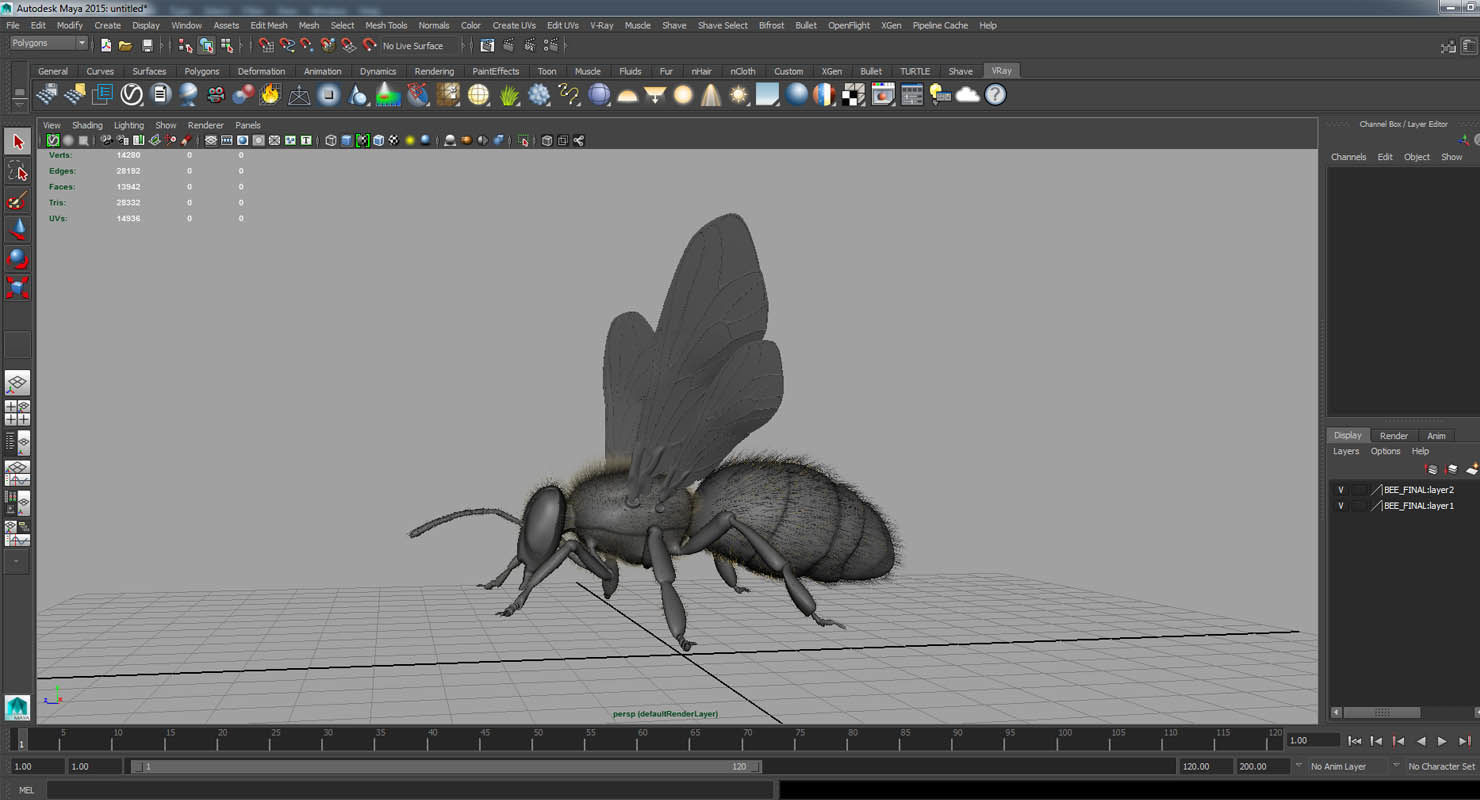This screenshot has height=800, width=1480.
Task: Click the cloud shelf icon
Action: coord(967,94)
